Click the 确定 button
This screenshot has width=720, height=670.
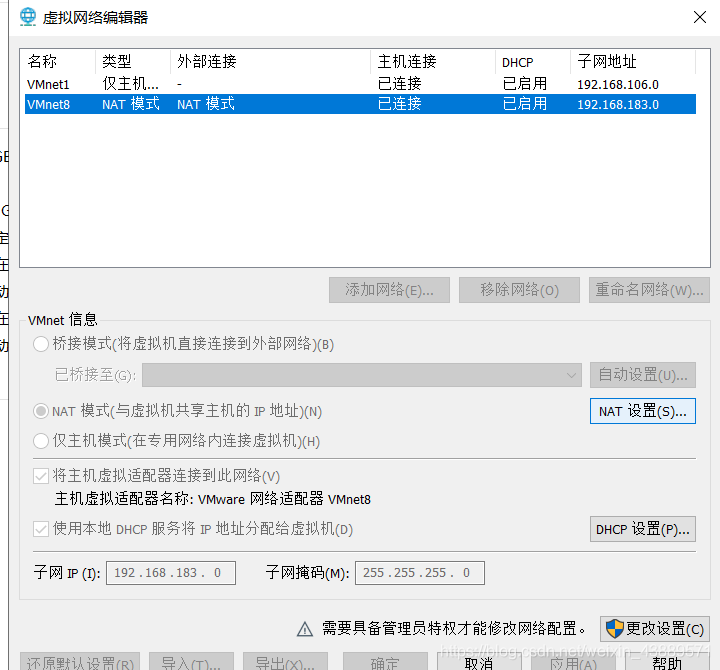pyautogui.click(x=385, y=662)
